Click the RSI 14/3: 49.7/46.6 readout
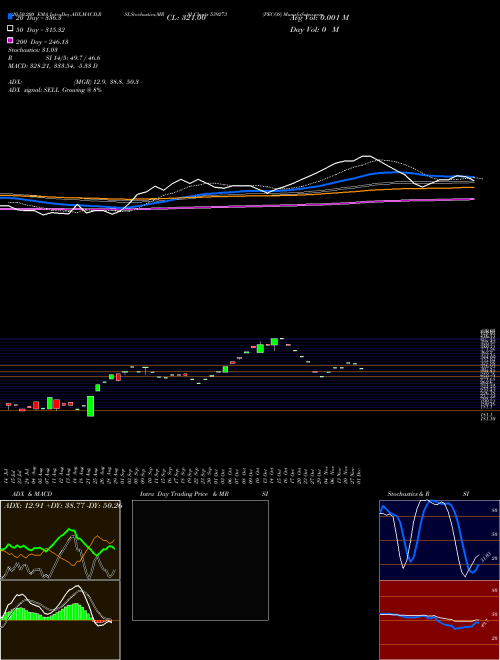This screenshot has width=500, height=660. pyautogui.click(x=54, y=58)
